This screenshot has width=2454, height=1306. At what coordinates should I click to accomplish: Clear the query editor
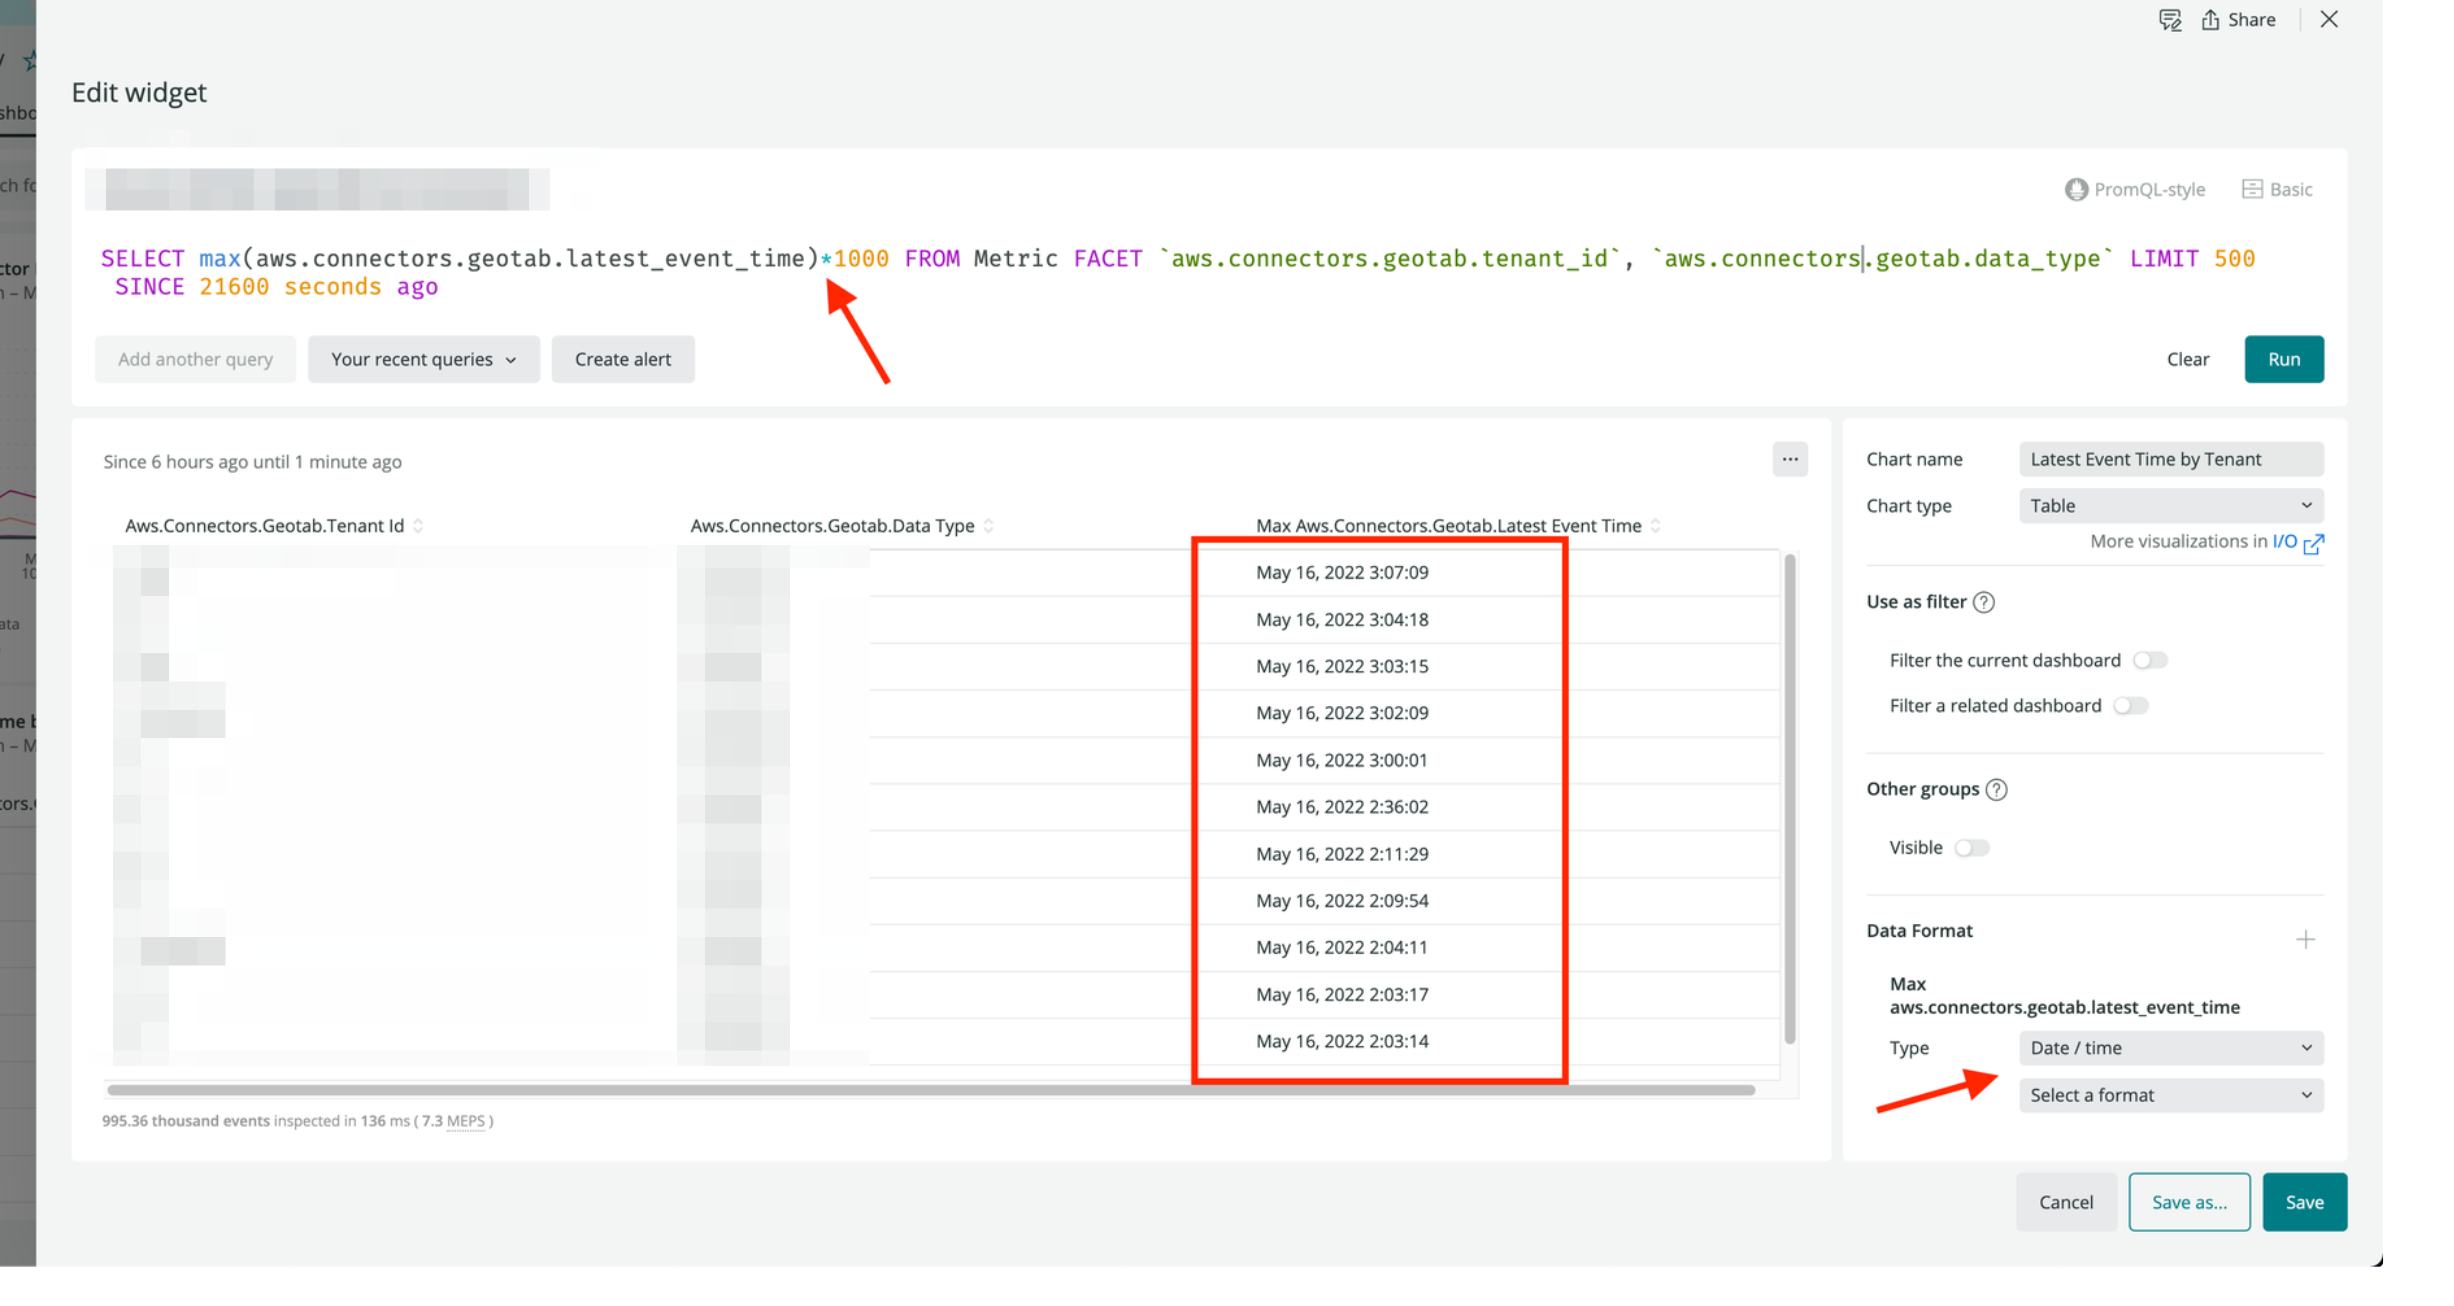(x=2187, y=359)
